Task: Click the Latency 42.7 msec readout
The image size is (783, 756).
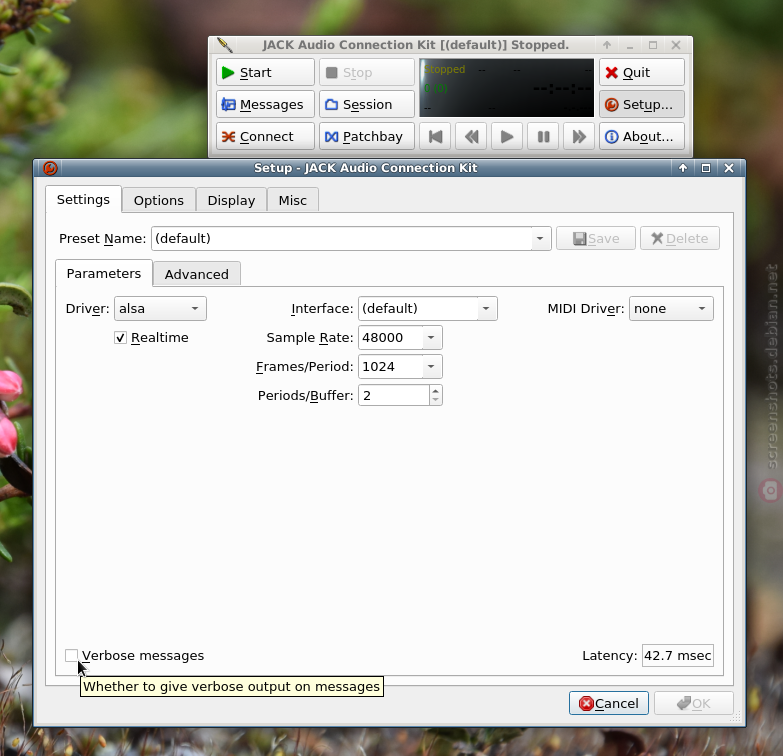Action: (x=678, y=656)
